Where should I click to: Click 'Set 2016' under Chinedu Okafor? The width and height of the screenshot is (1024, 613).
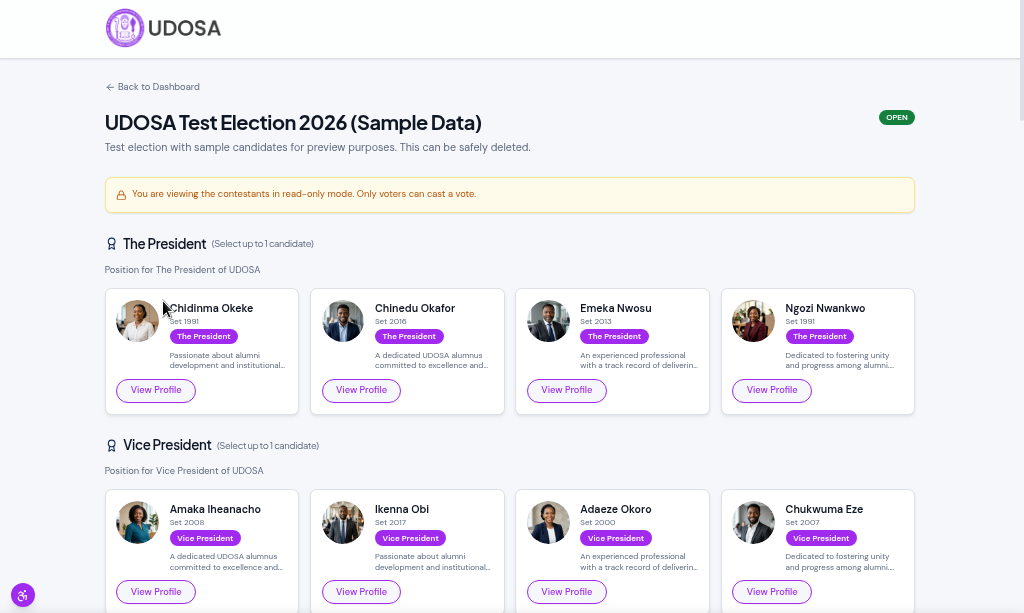coord(391,322)
